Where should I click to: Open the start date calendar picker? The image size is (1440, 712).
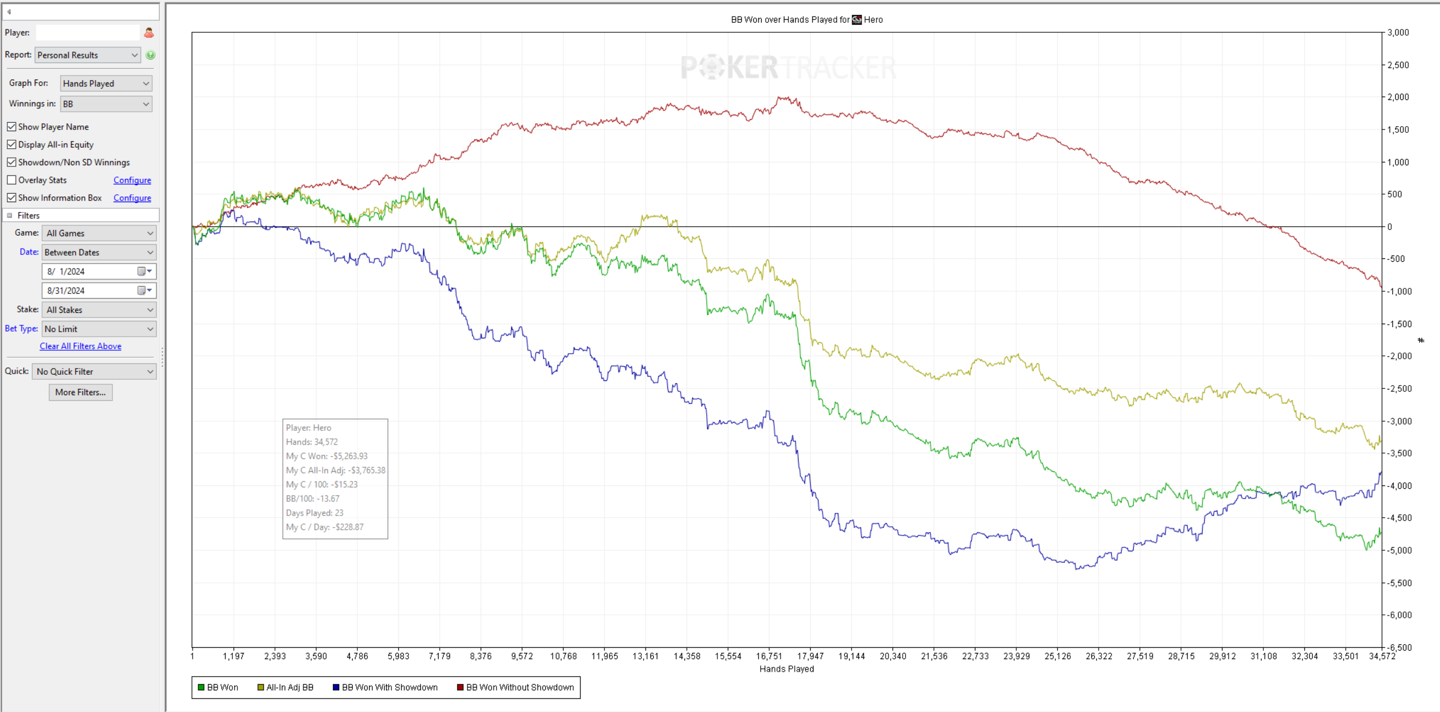[142, 272]
